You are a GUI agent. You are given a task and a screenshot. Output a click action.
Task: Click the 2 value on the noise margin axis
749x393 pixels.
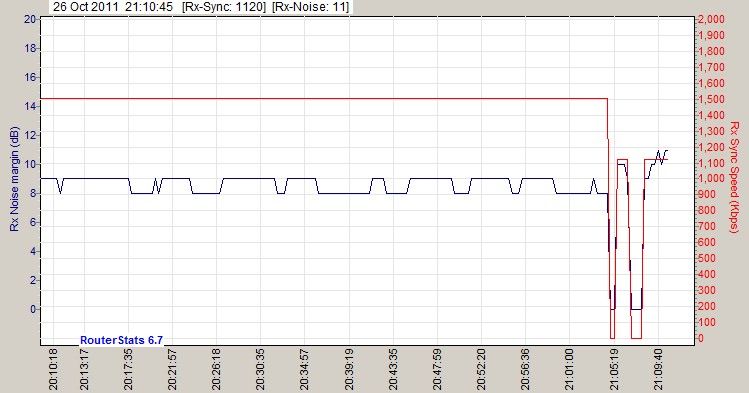[x=32, y=280]
